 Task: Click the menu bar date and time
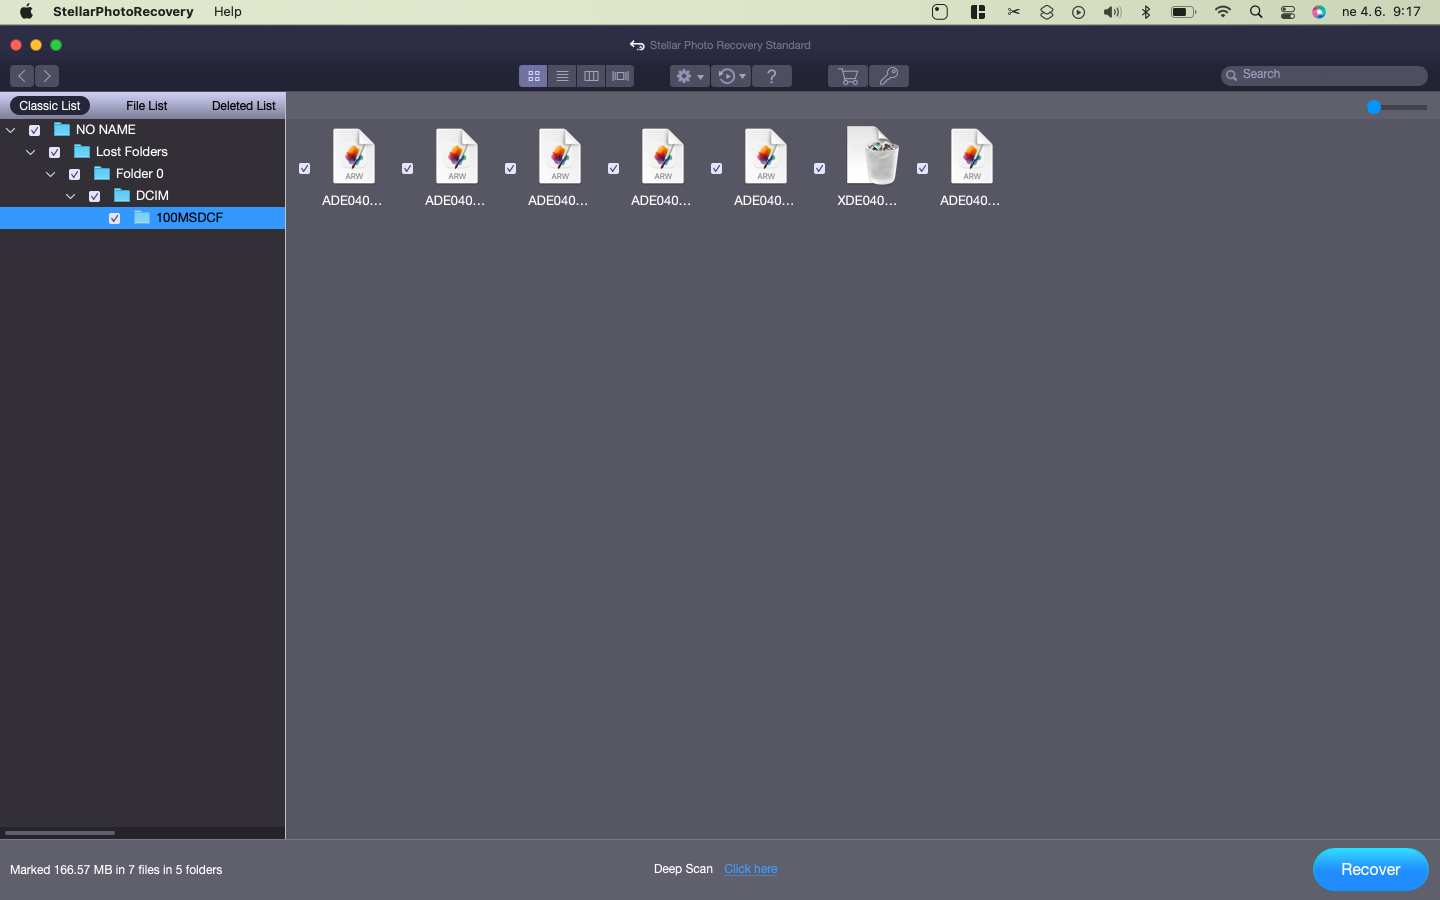(1381, 12)
